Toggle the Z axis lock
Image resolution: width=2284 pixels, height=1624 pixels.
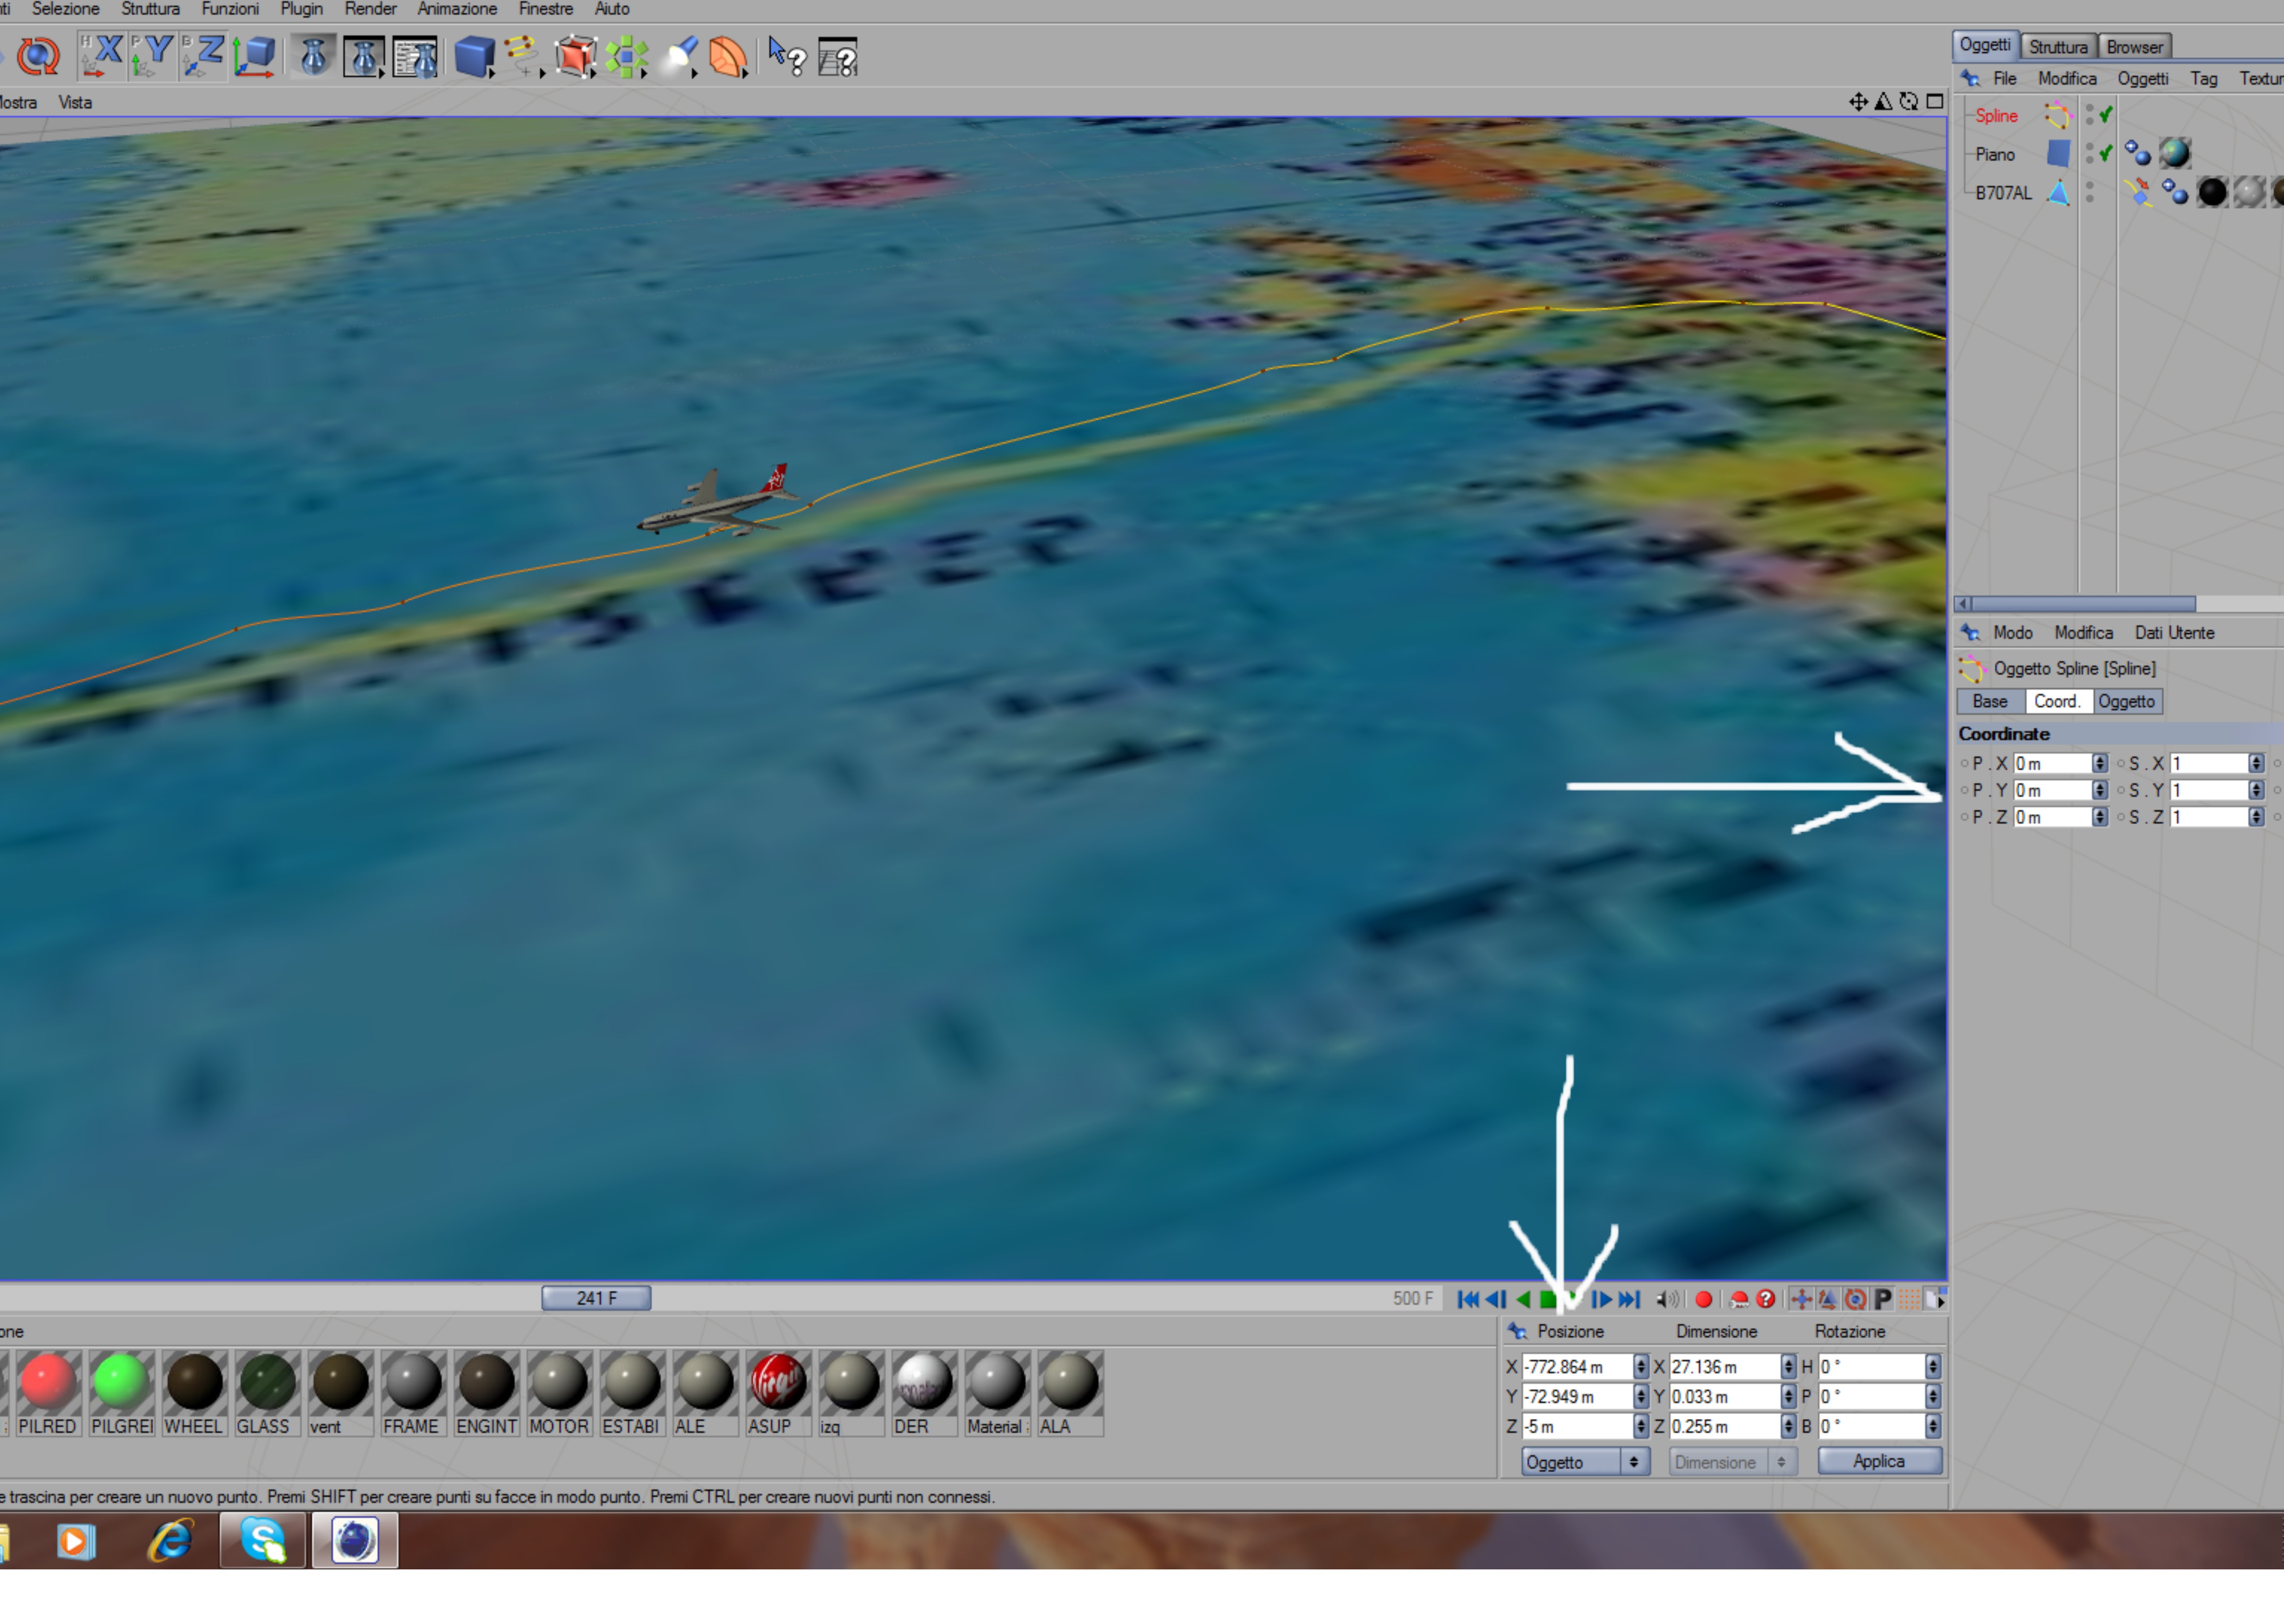click(x=203, y=56)
